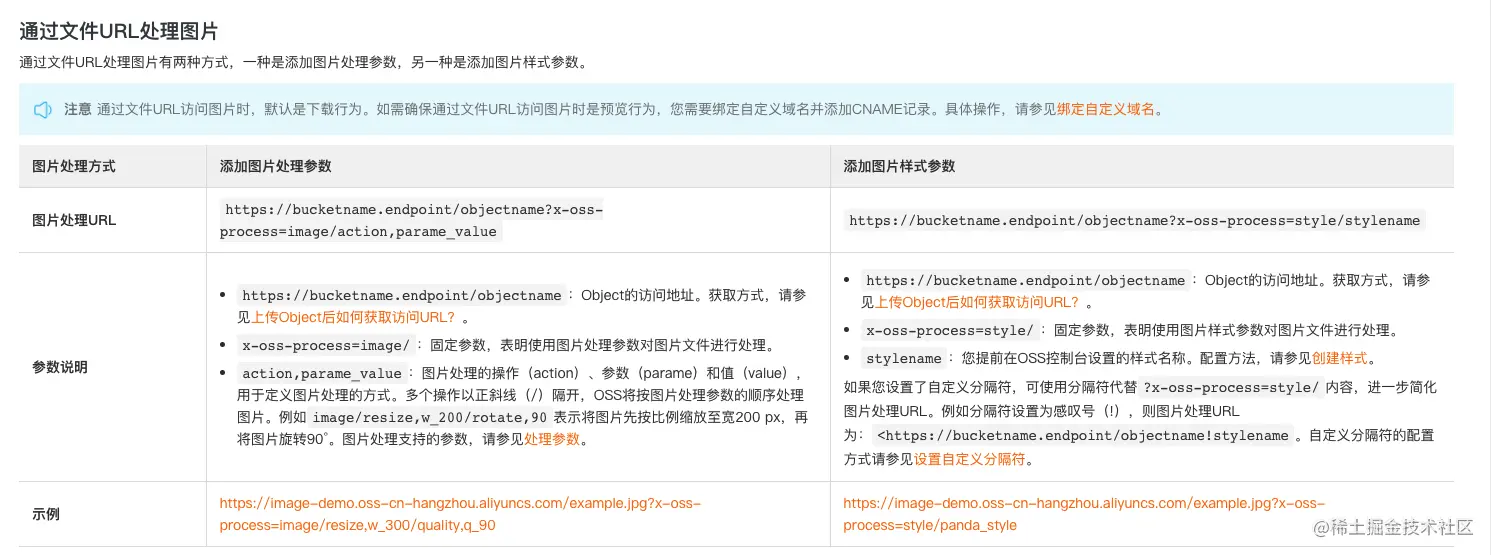
Task: Click the image/resize,w_200/rotate,90 code snippet
Action: pos(430,417)
